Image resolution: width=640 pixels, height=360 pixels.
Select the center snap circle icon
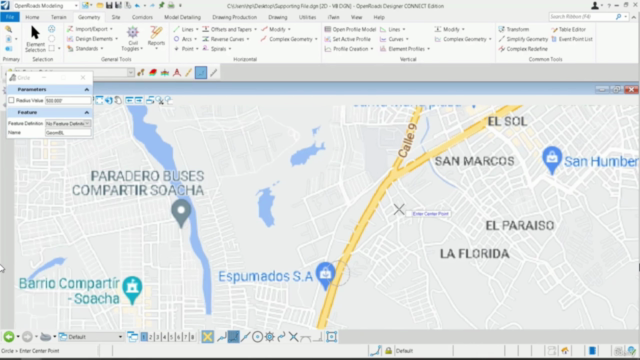257,337
